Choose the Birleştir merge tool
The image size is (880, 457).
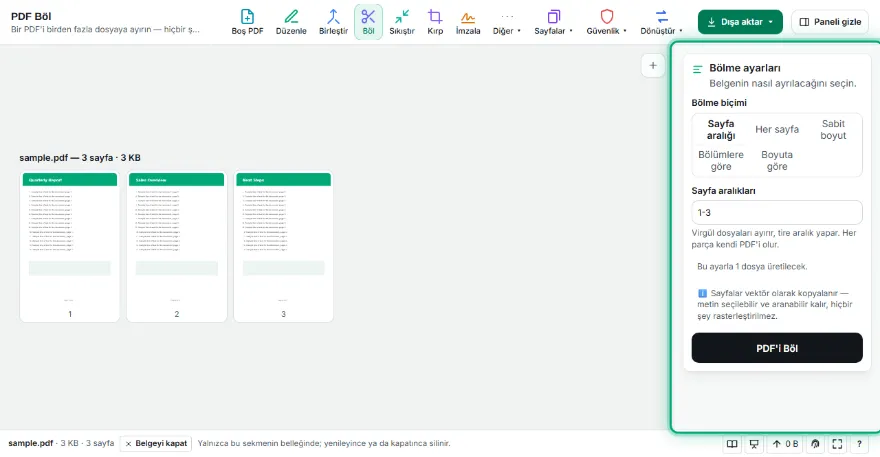point(333,22)
